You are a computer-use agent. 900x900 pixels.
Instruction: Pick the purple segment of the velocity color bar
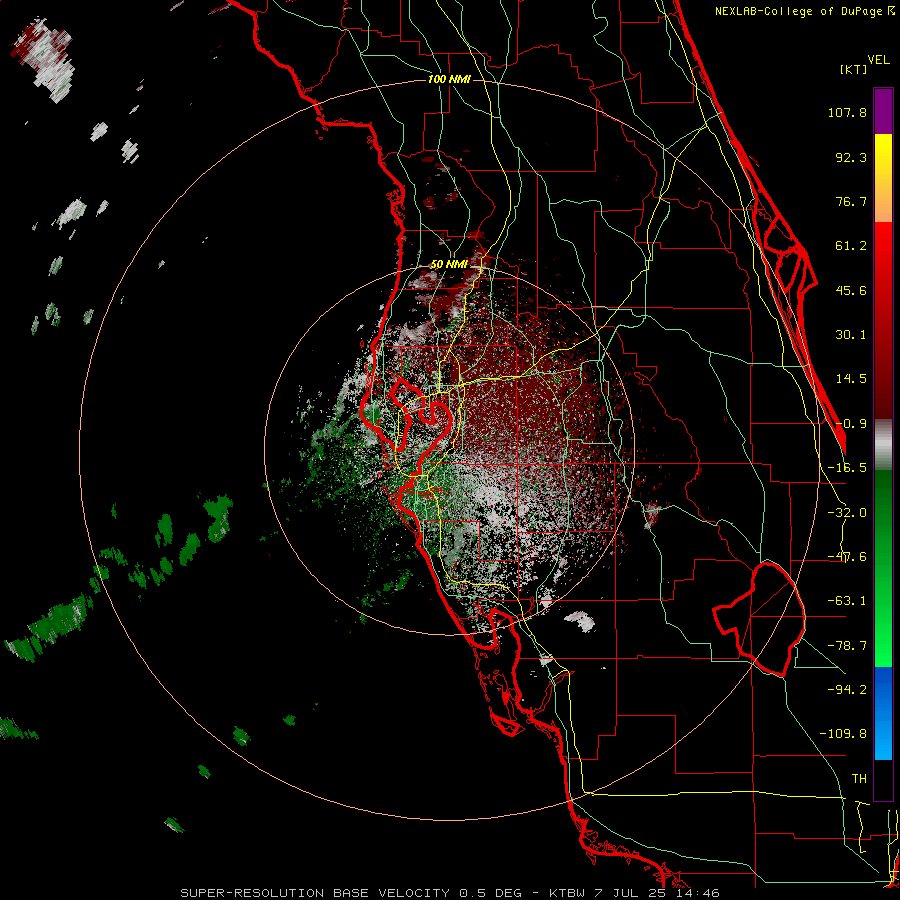point(883,111)
